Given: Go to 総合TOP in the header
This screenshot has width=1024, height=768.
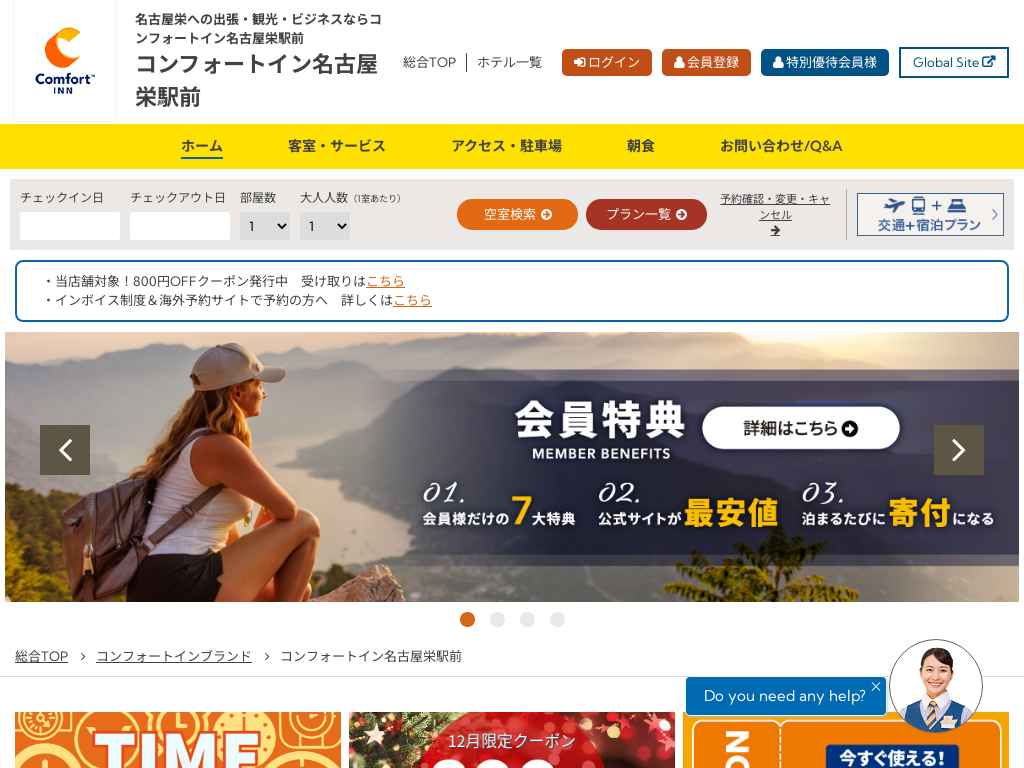Looking at the screenshot, I should pyautogui.click(x=429, y=63).
